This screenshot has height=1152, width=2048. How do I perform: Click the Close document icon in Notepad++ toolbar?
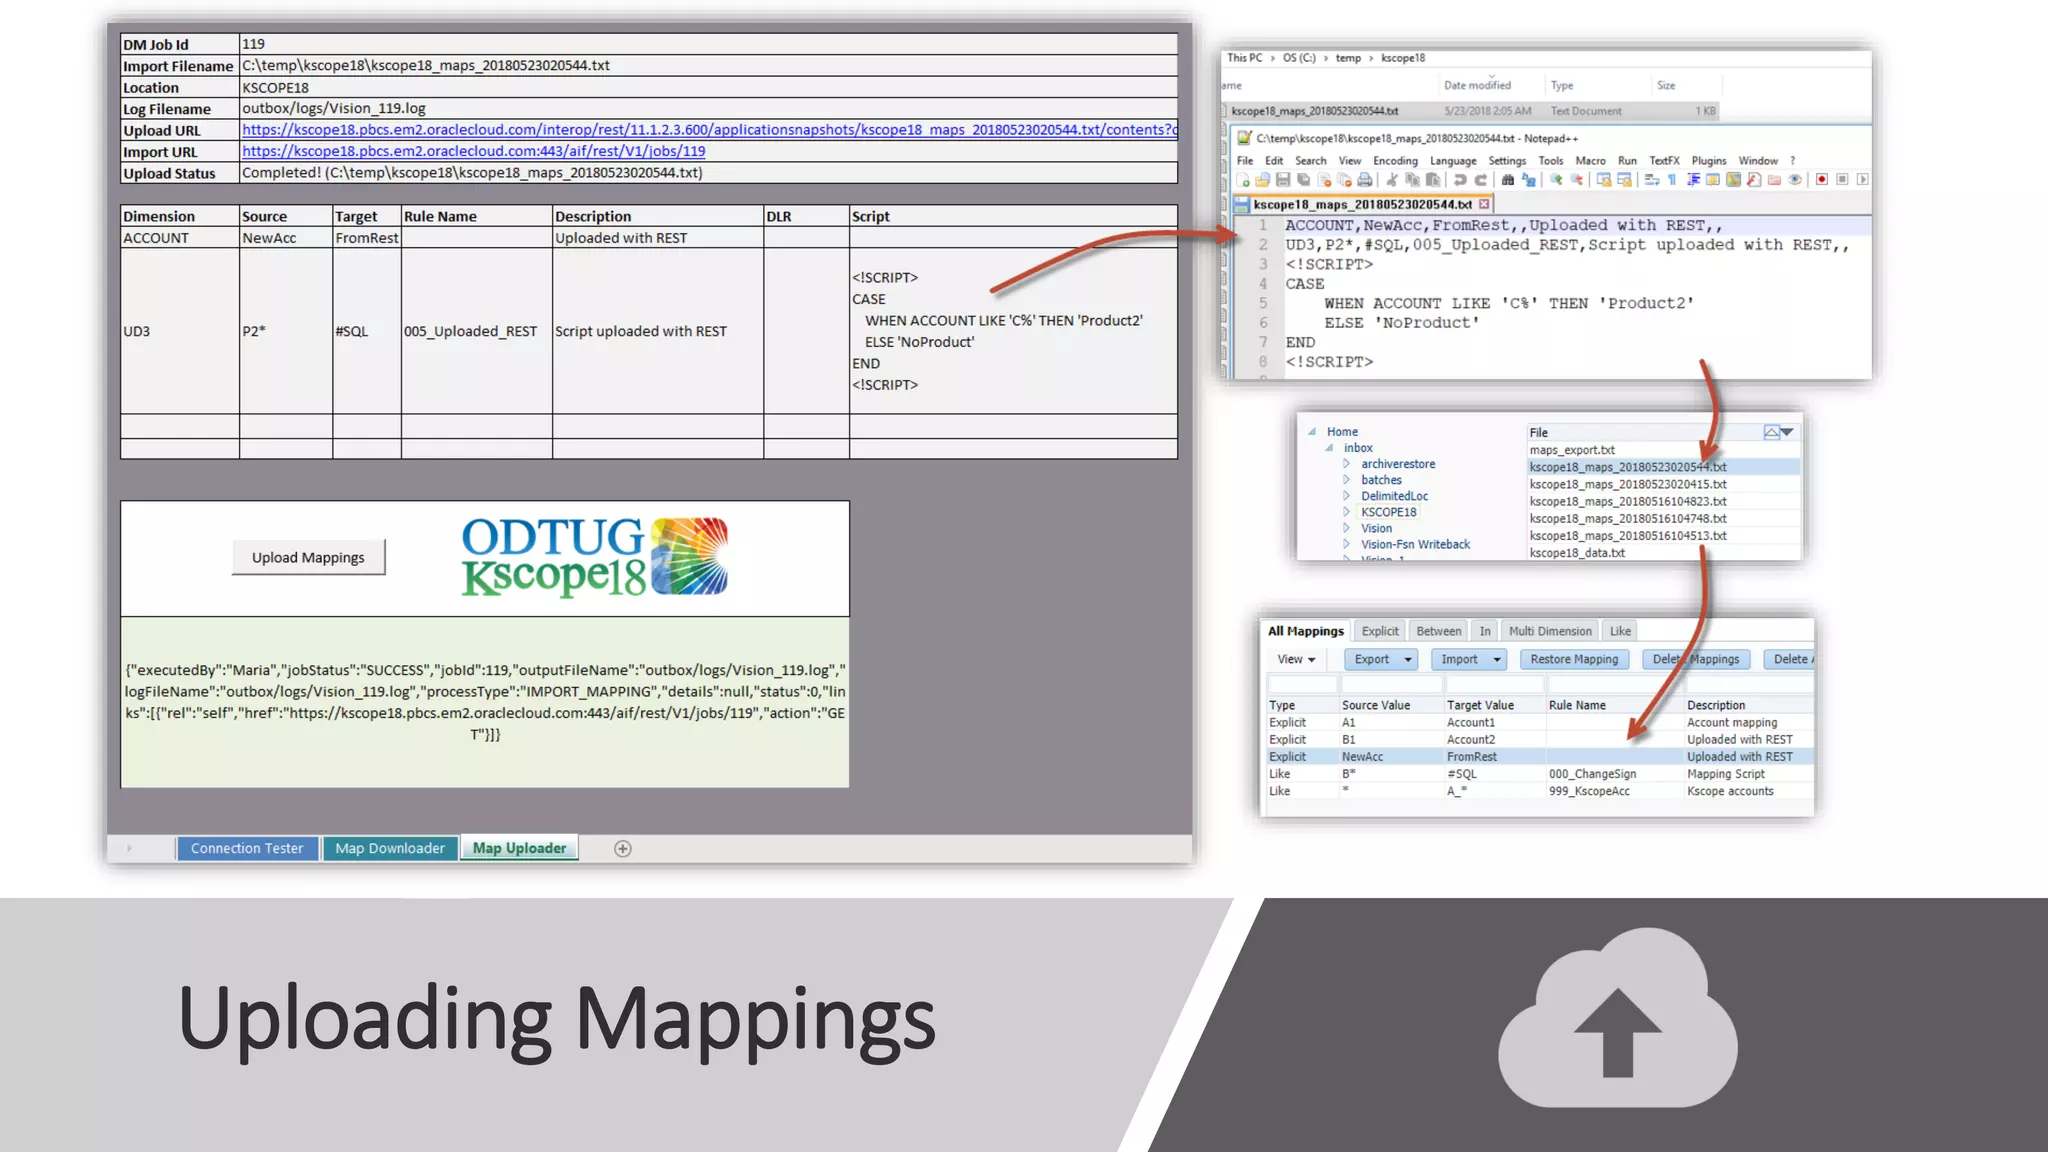(1325, 180)
